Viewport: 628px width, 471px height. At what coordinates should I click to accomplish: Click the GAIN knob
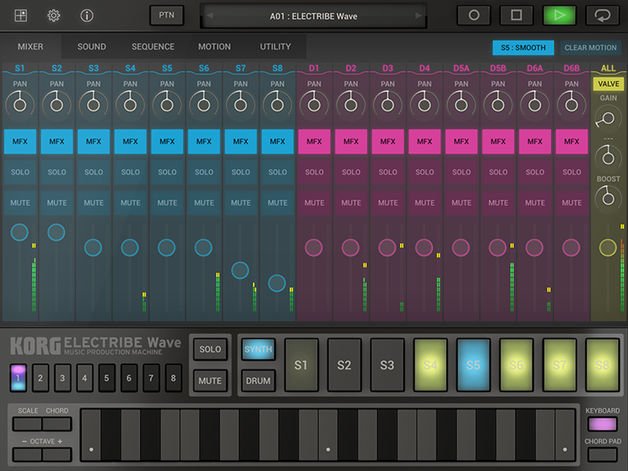click(608, 119)
